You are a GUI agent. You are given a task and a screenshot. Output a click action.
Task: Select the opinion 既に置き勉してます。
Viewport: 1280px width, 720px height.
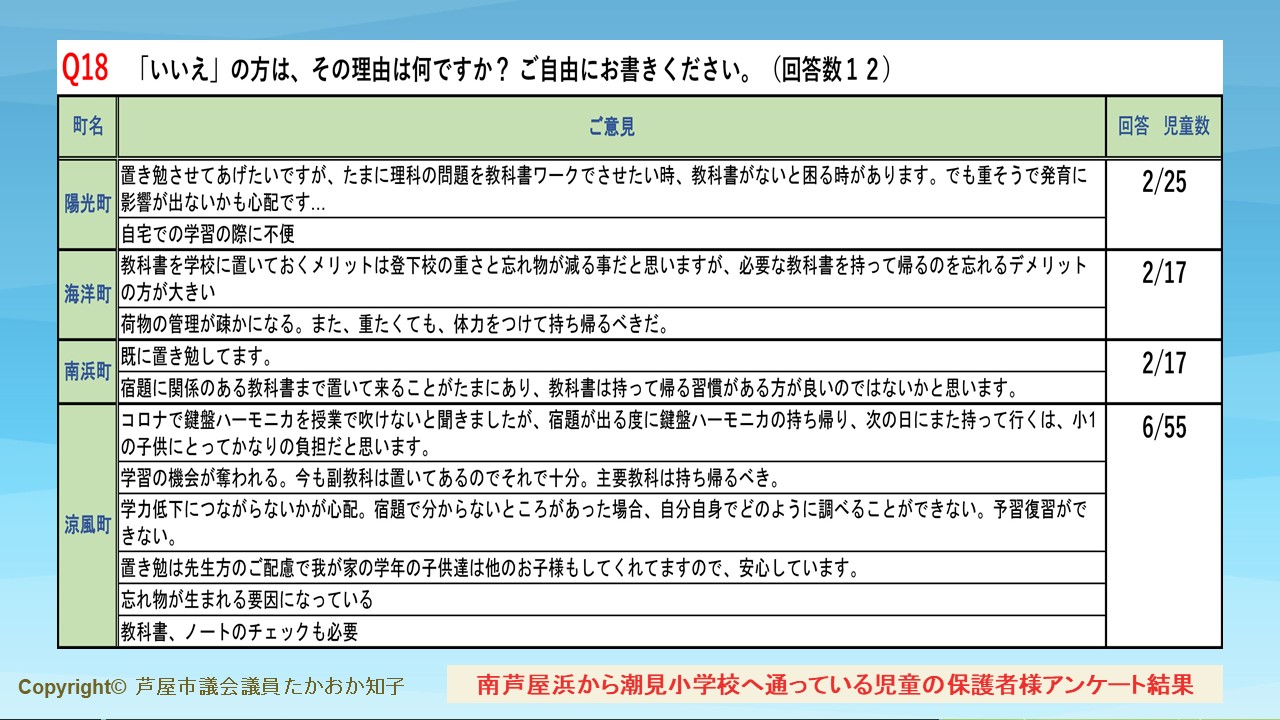pyautogui.click(x=611, y=356)
